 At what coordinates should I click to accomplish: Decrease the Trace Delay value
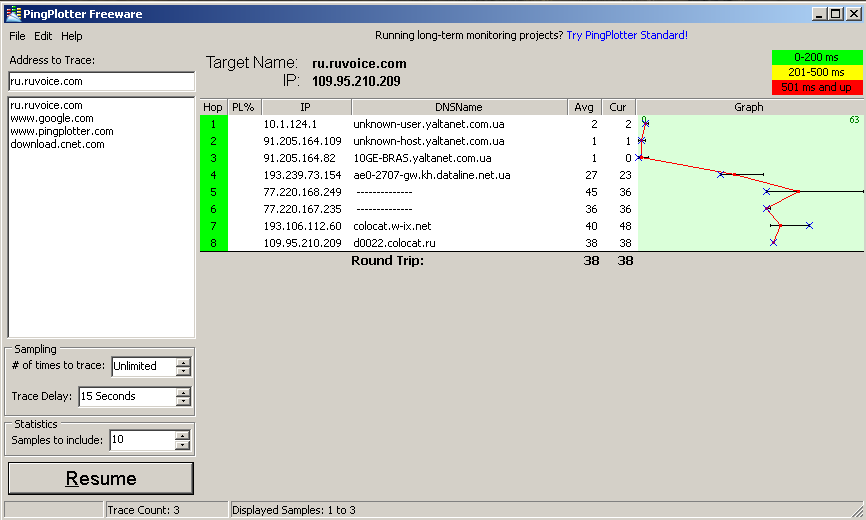point(183,401)
